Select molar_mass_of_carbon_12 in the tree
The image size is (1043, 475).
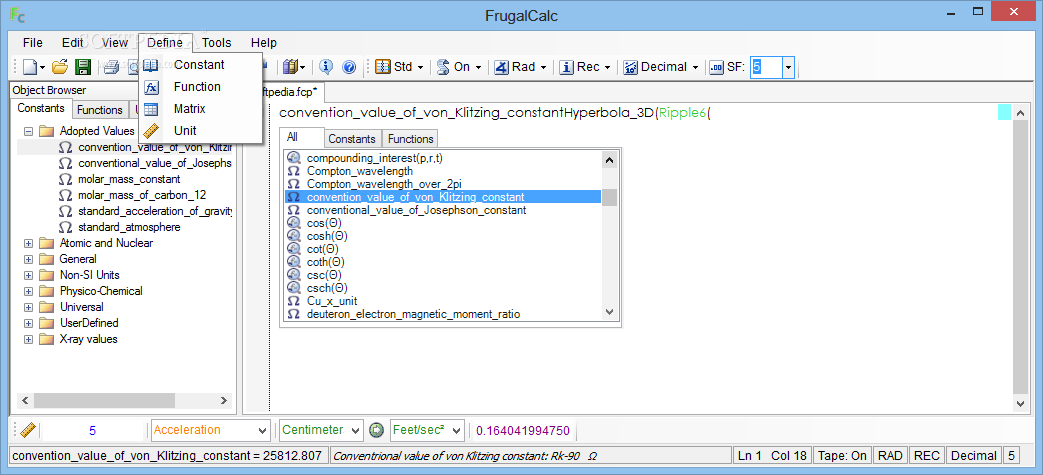(142, 195)
